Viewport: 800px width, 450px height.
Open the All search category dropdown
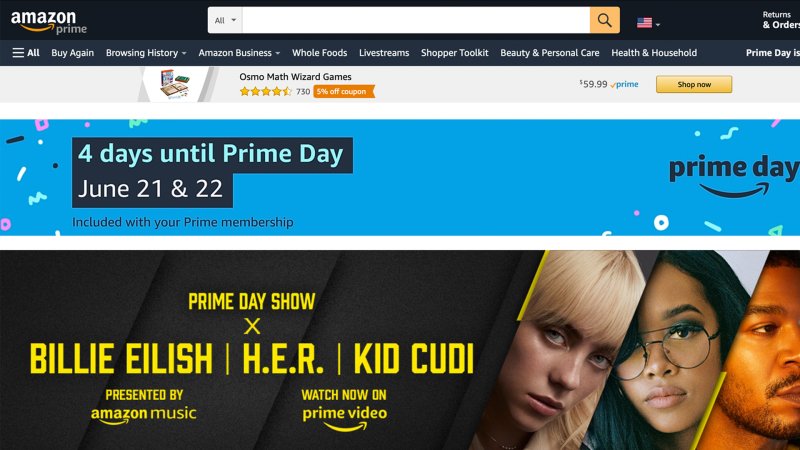pos(225,20)
